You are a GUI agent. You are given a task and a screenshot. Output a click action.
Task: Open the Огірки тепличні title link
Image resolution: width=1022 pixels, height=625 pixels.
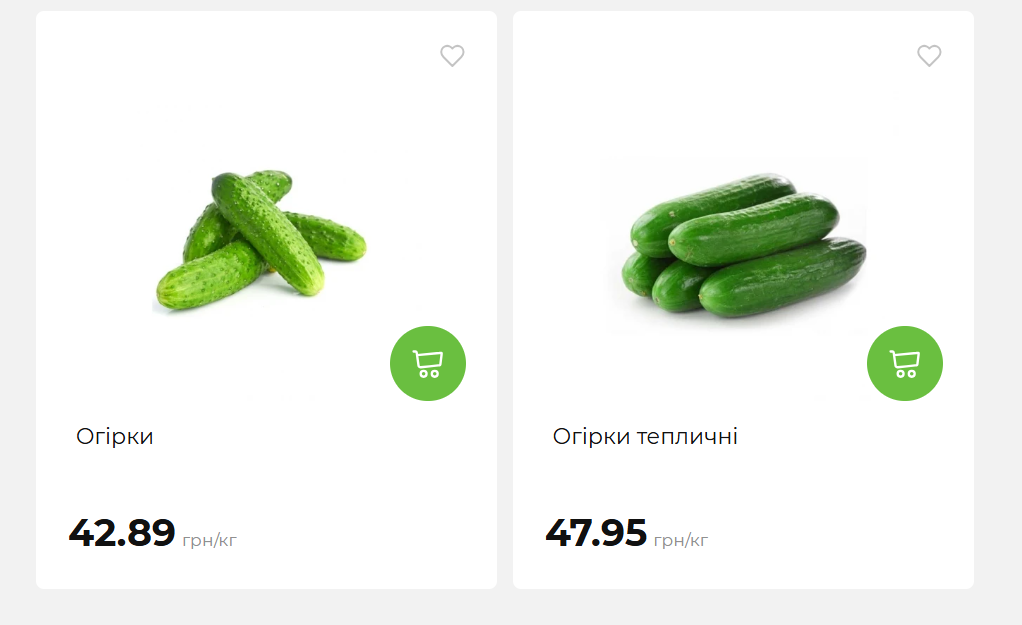pos(645,437)
